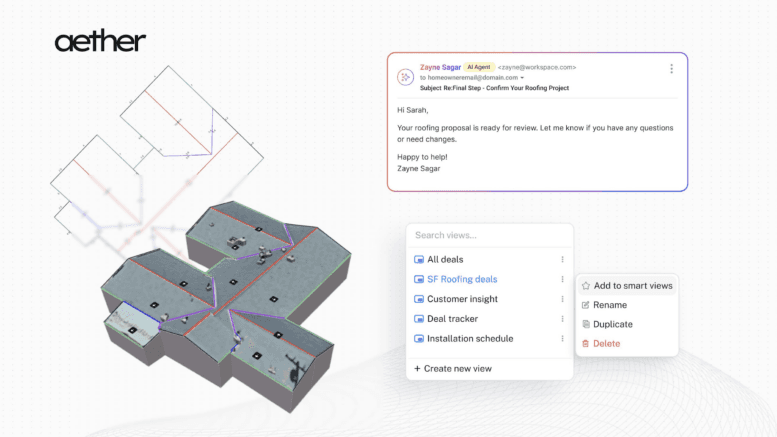This screenshot has width=777, height=437.
Task: Click the email subject line
Action: (494, 88)
